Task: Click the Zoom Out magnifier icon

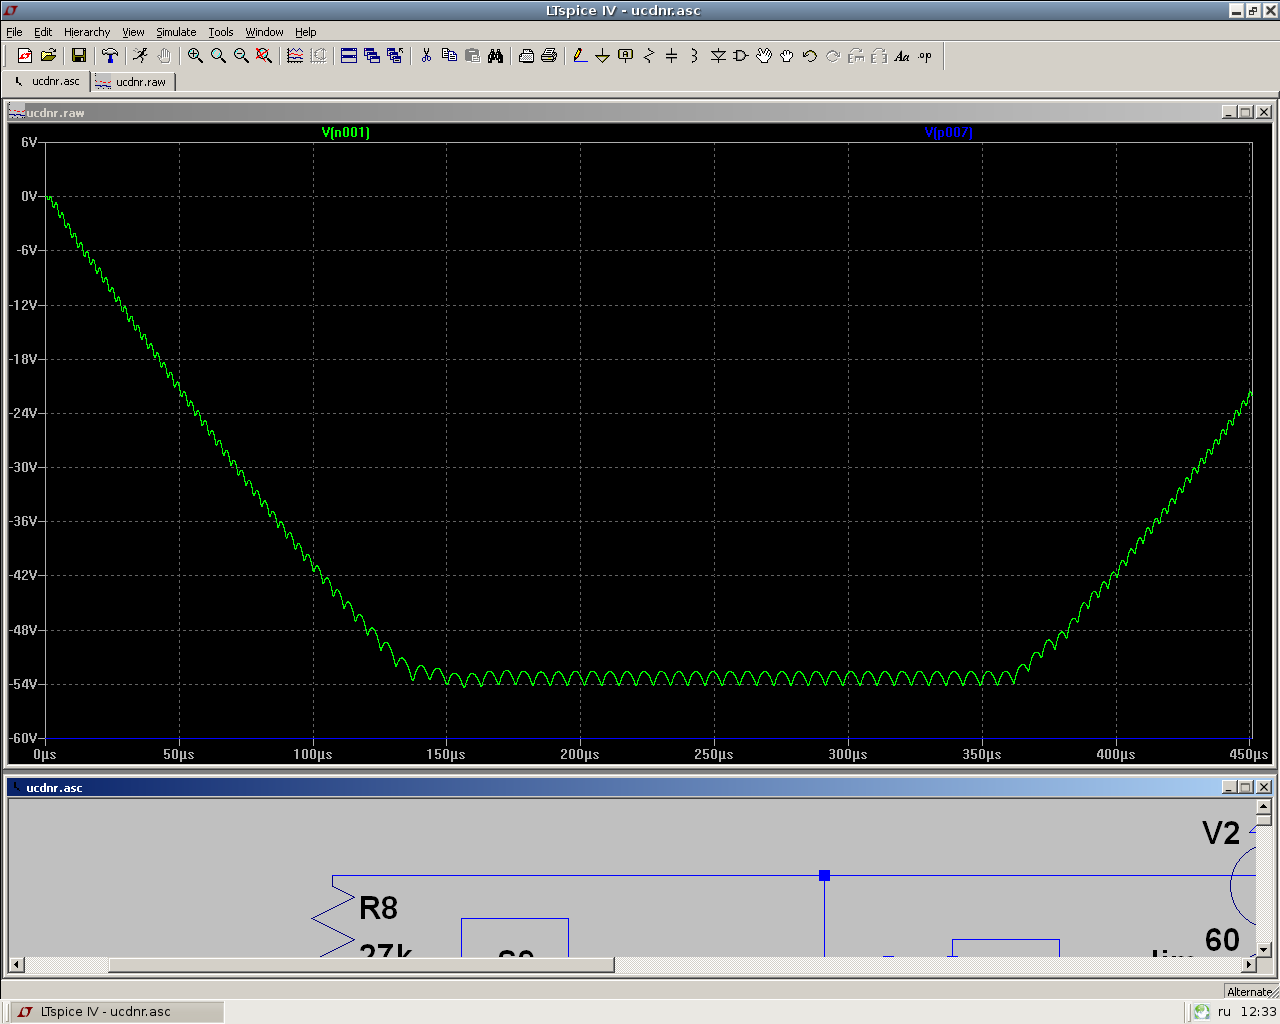Action: pyautogui.click(x=241, y=56)
